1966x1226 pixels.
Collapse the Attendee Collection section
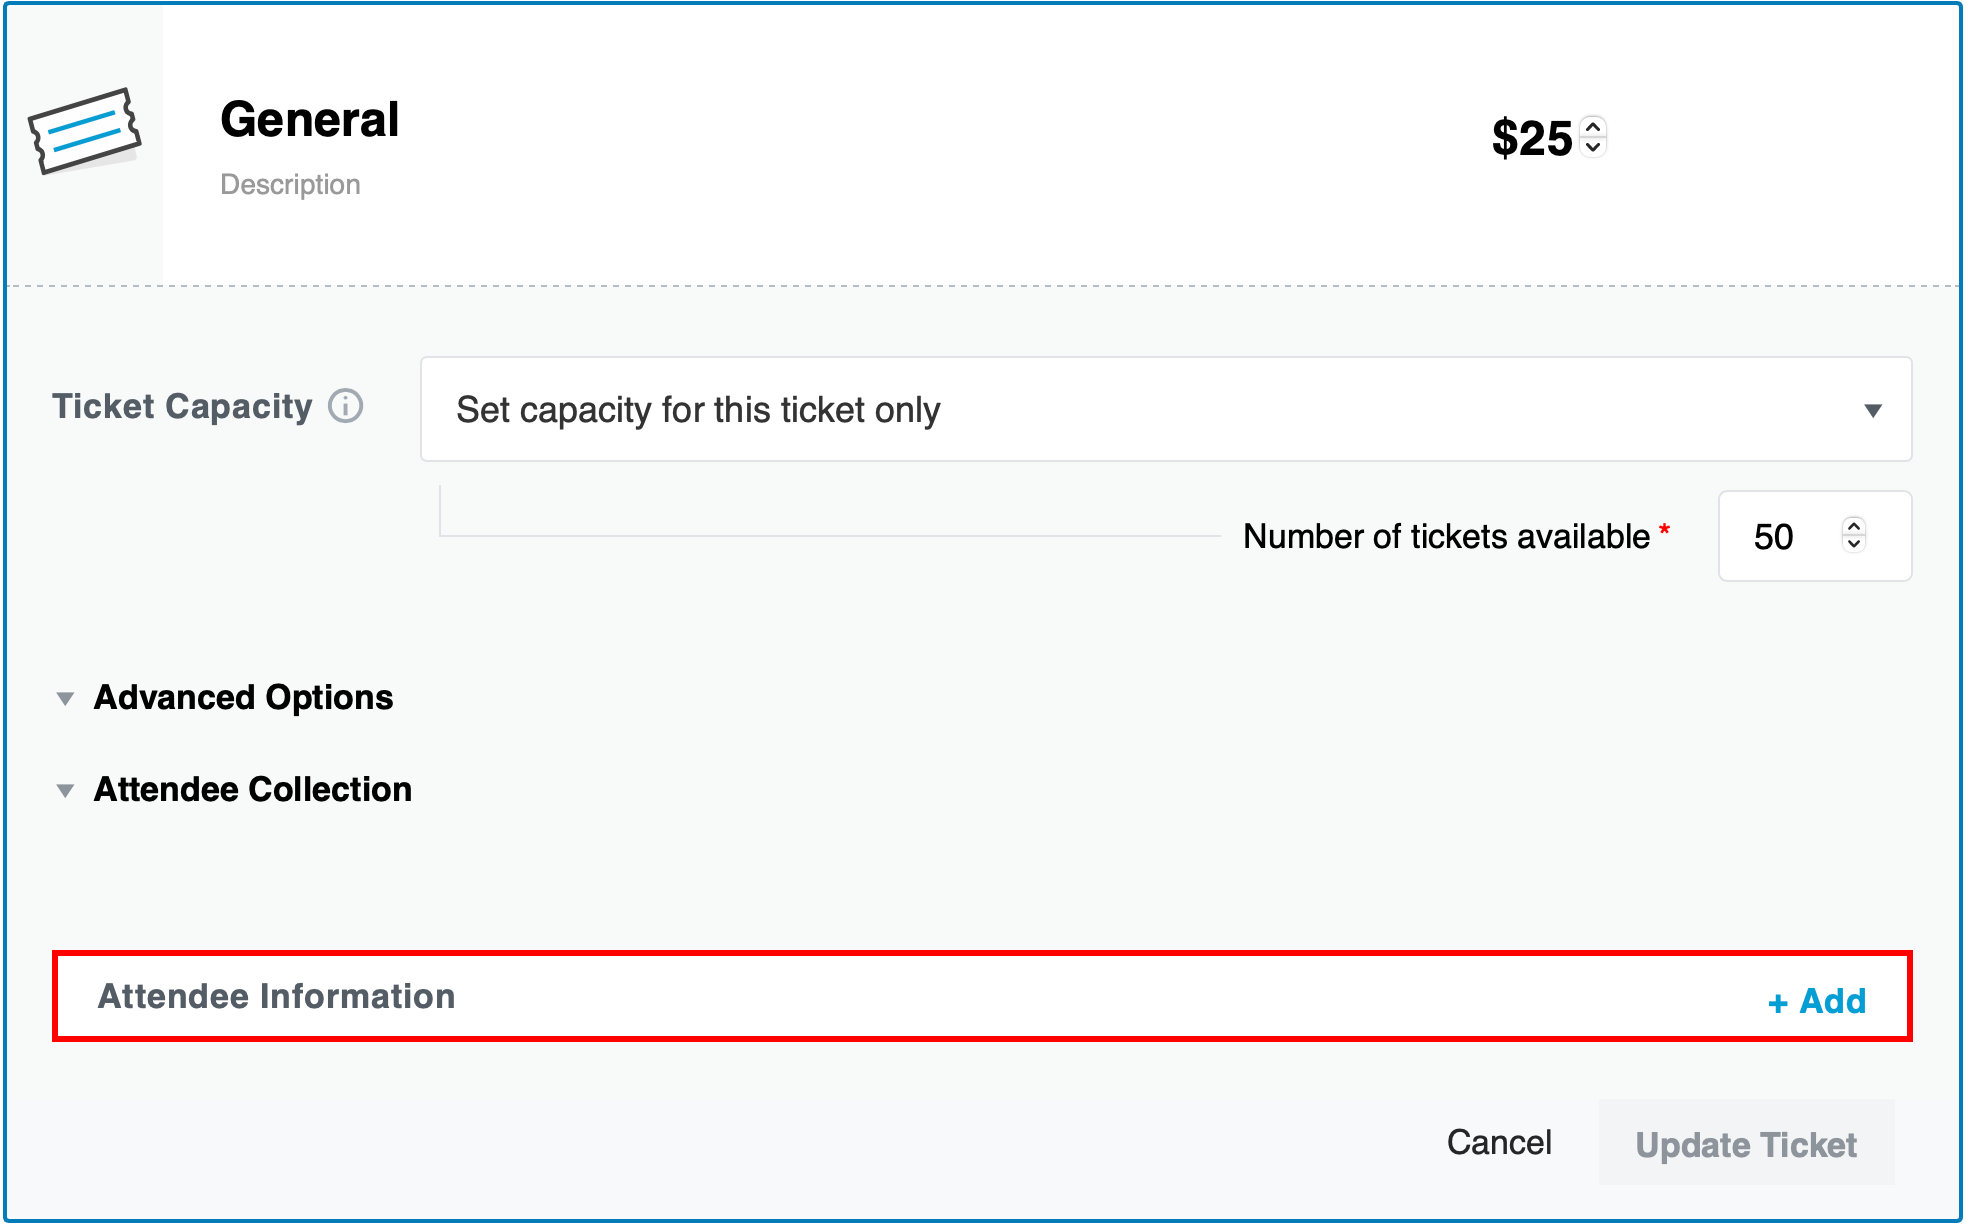[252, 790]
